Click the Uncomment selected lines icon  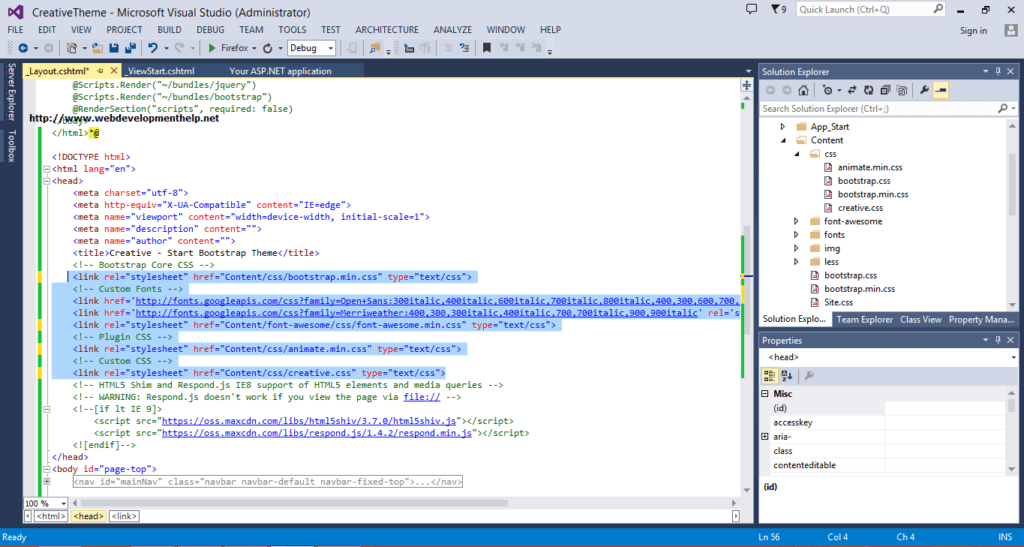click(x=464, y=48)
